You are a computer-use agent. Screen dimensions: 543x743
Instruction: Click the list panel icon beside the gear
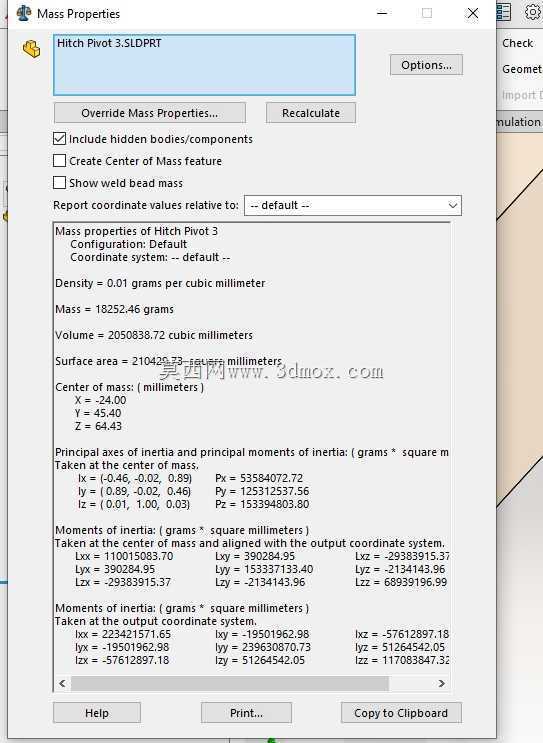click(x=503, y=12)
